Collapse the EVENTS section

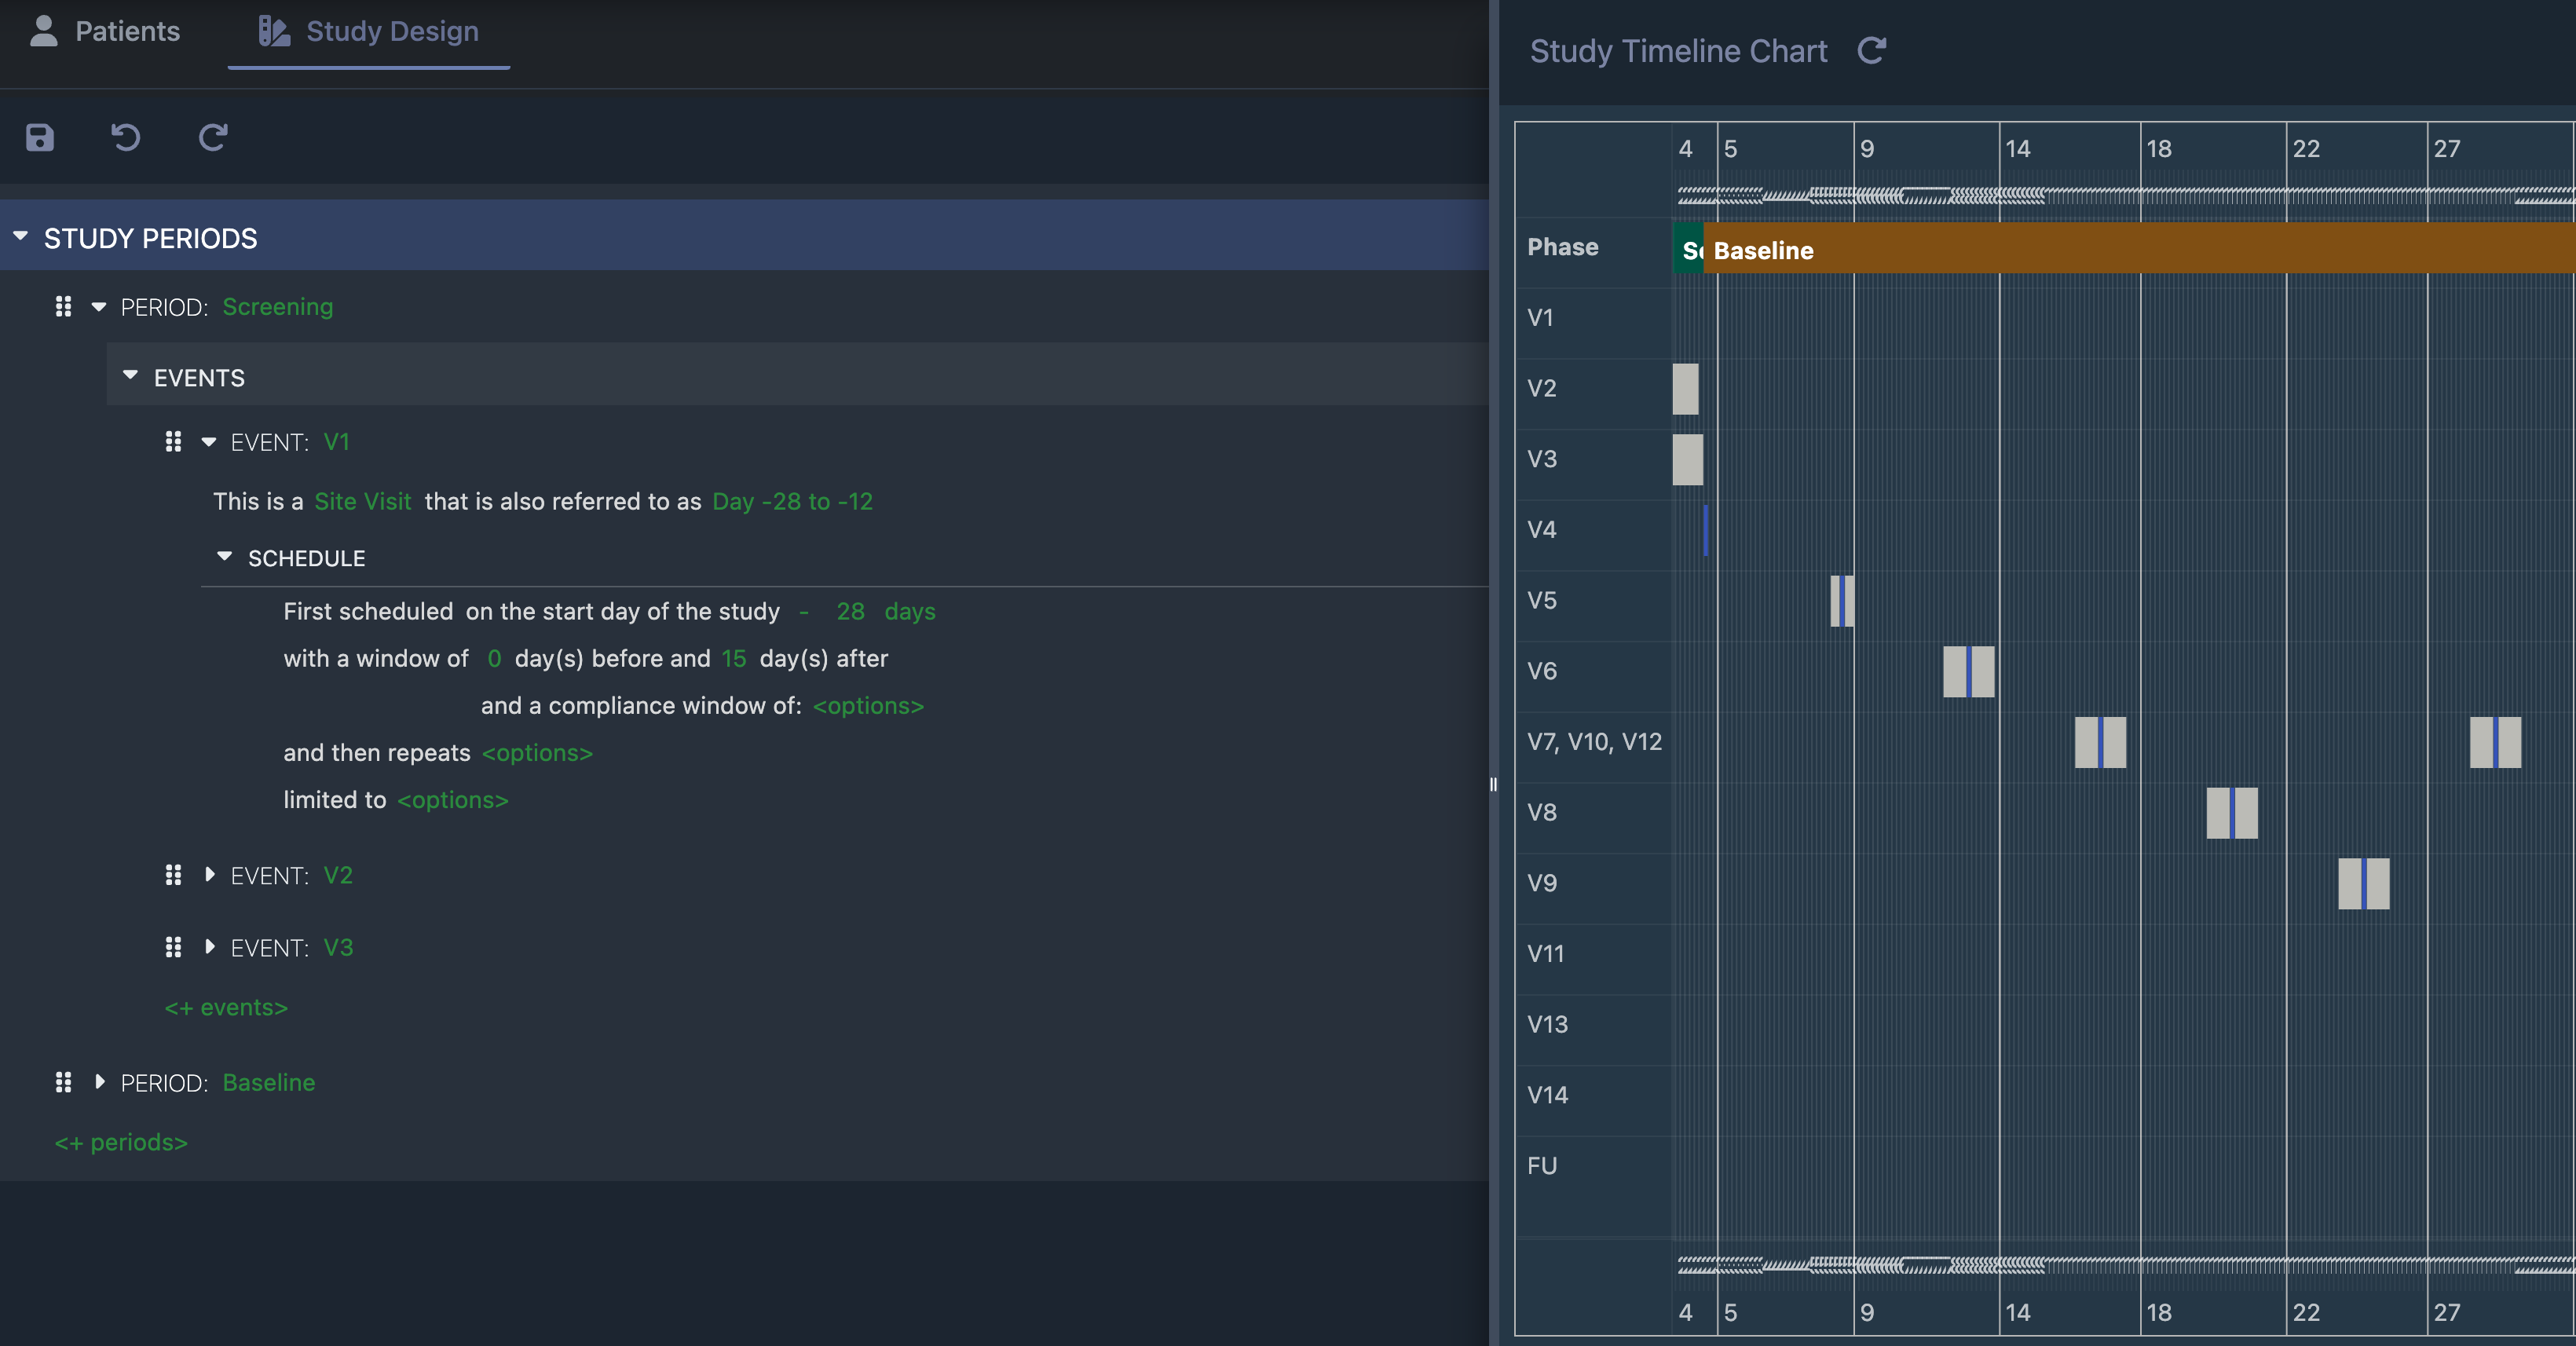point(130,376)
